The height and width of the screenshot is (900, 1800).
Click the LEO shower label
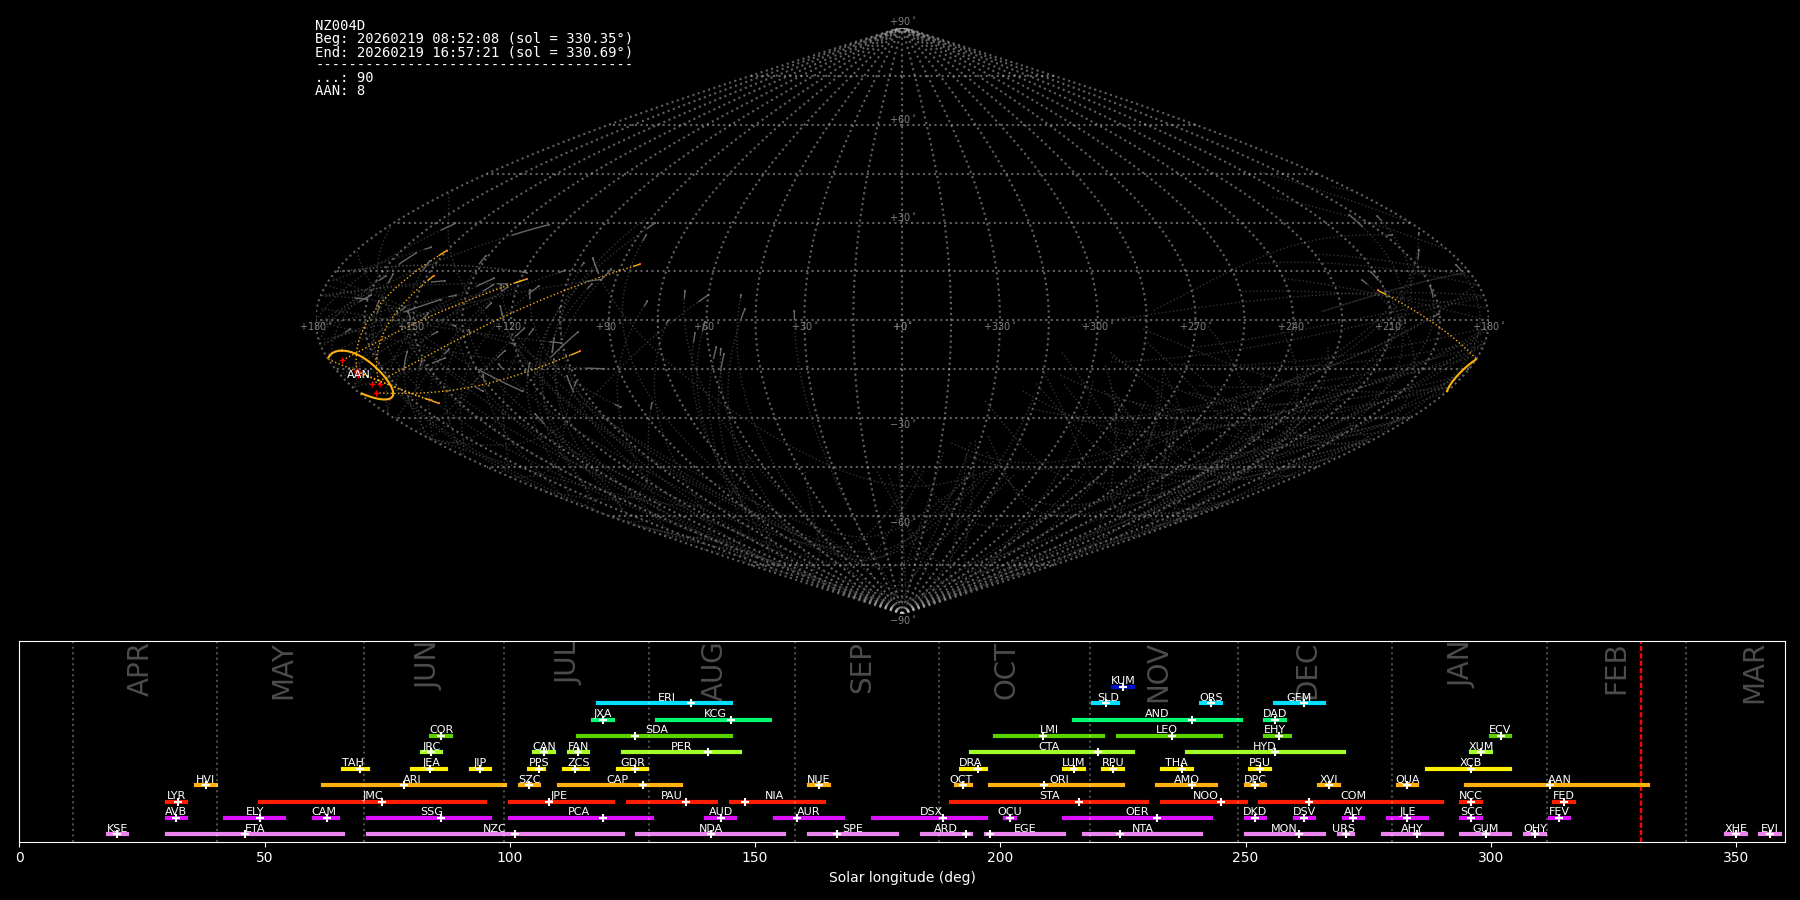[x=1167, y=730]
